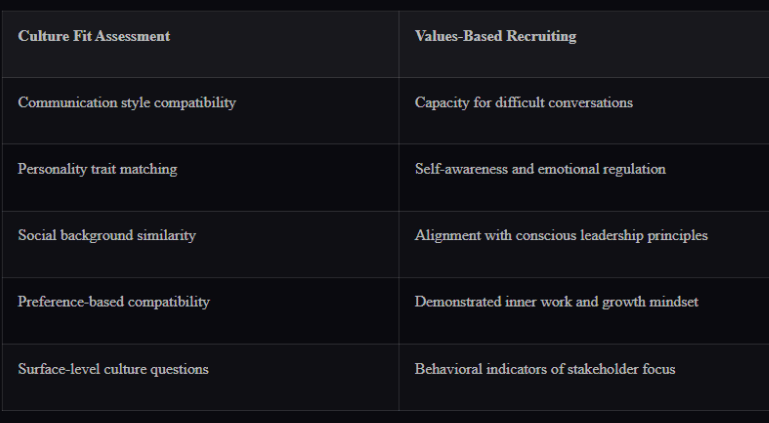Click Behavioral indicators of stakeholder focus text

tap(545, 369)
